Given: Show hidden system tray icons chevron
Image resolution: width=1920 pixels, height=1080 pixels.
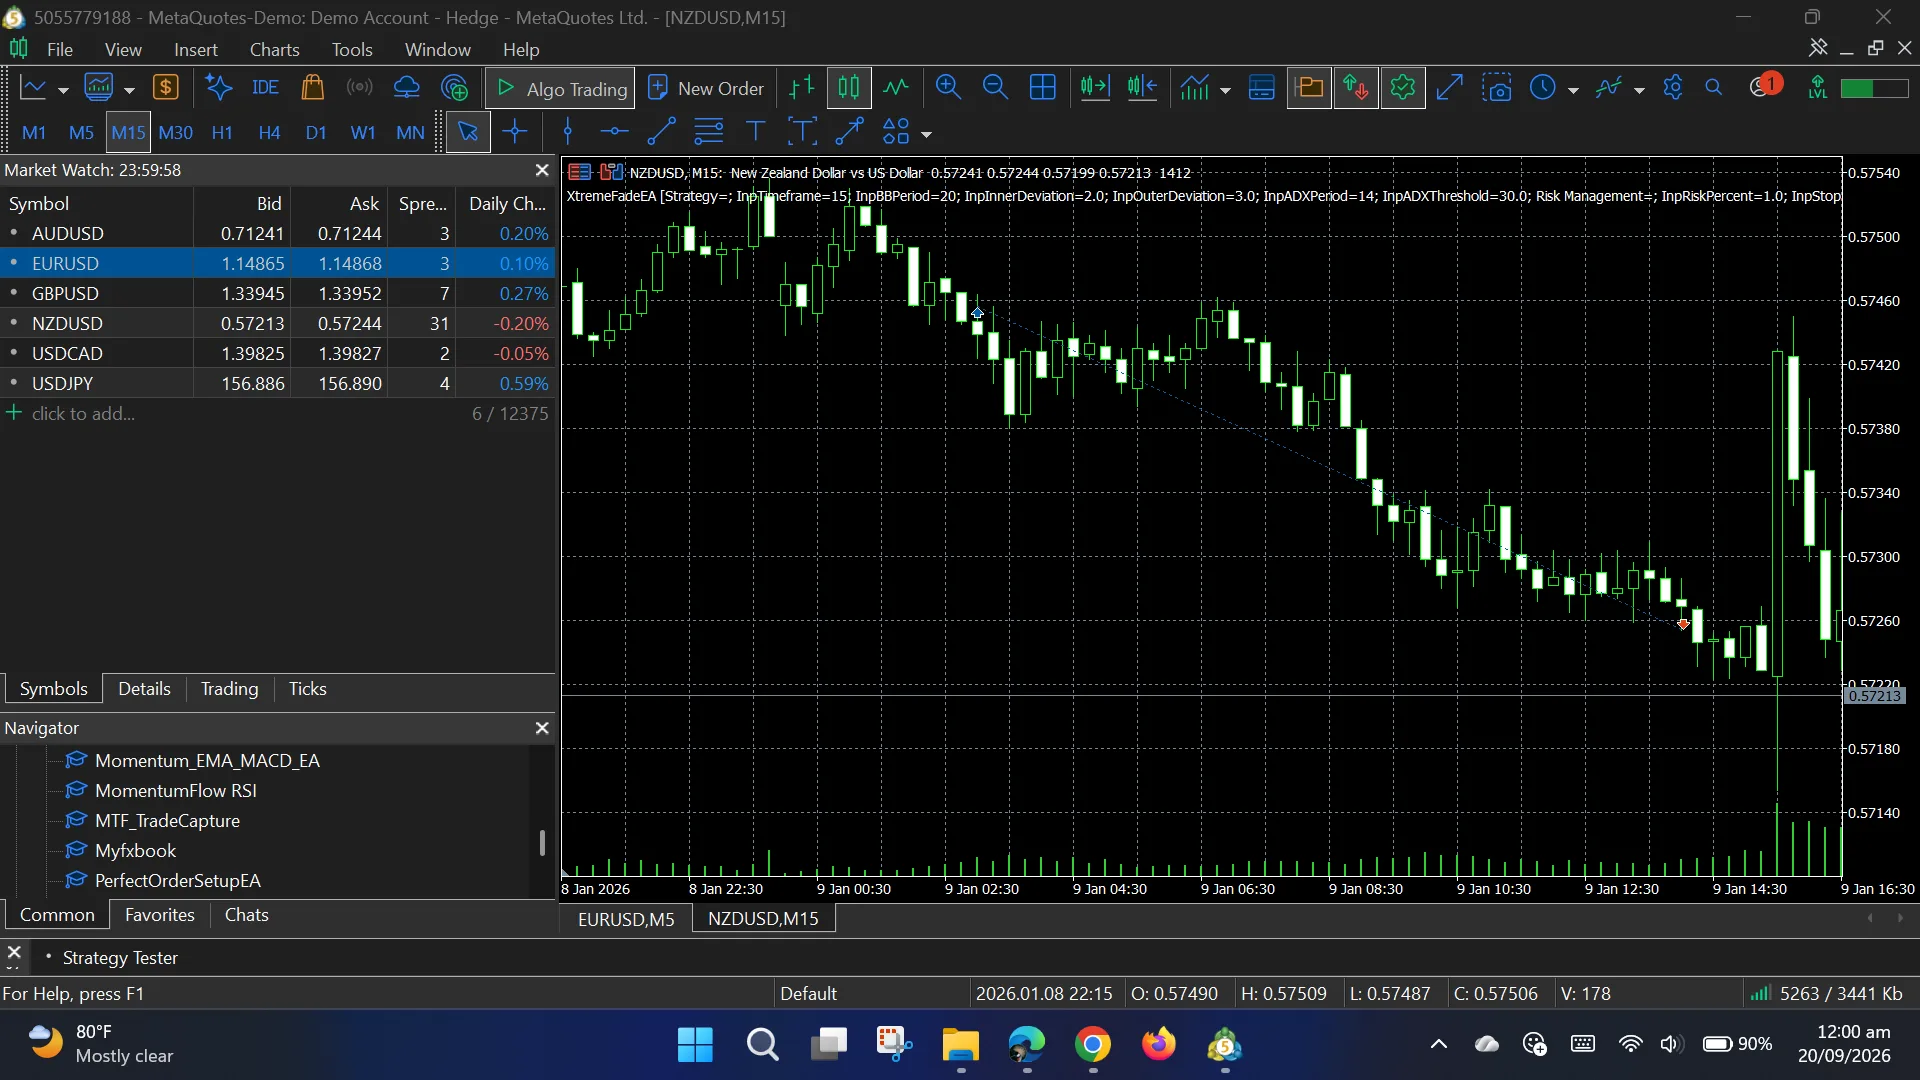Looking at the screenshot, I should (1439, 1045).
